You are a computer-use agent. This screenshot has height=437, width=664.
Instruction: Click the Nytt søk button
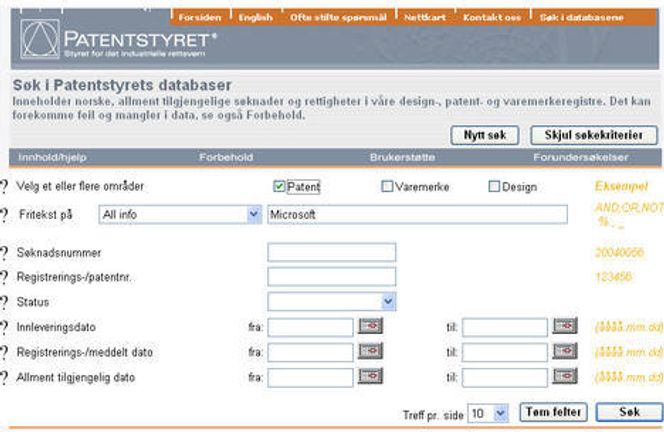(484, 134)
